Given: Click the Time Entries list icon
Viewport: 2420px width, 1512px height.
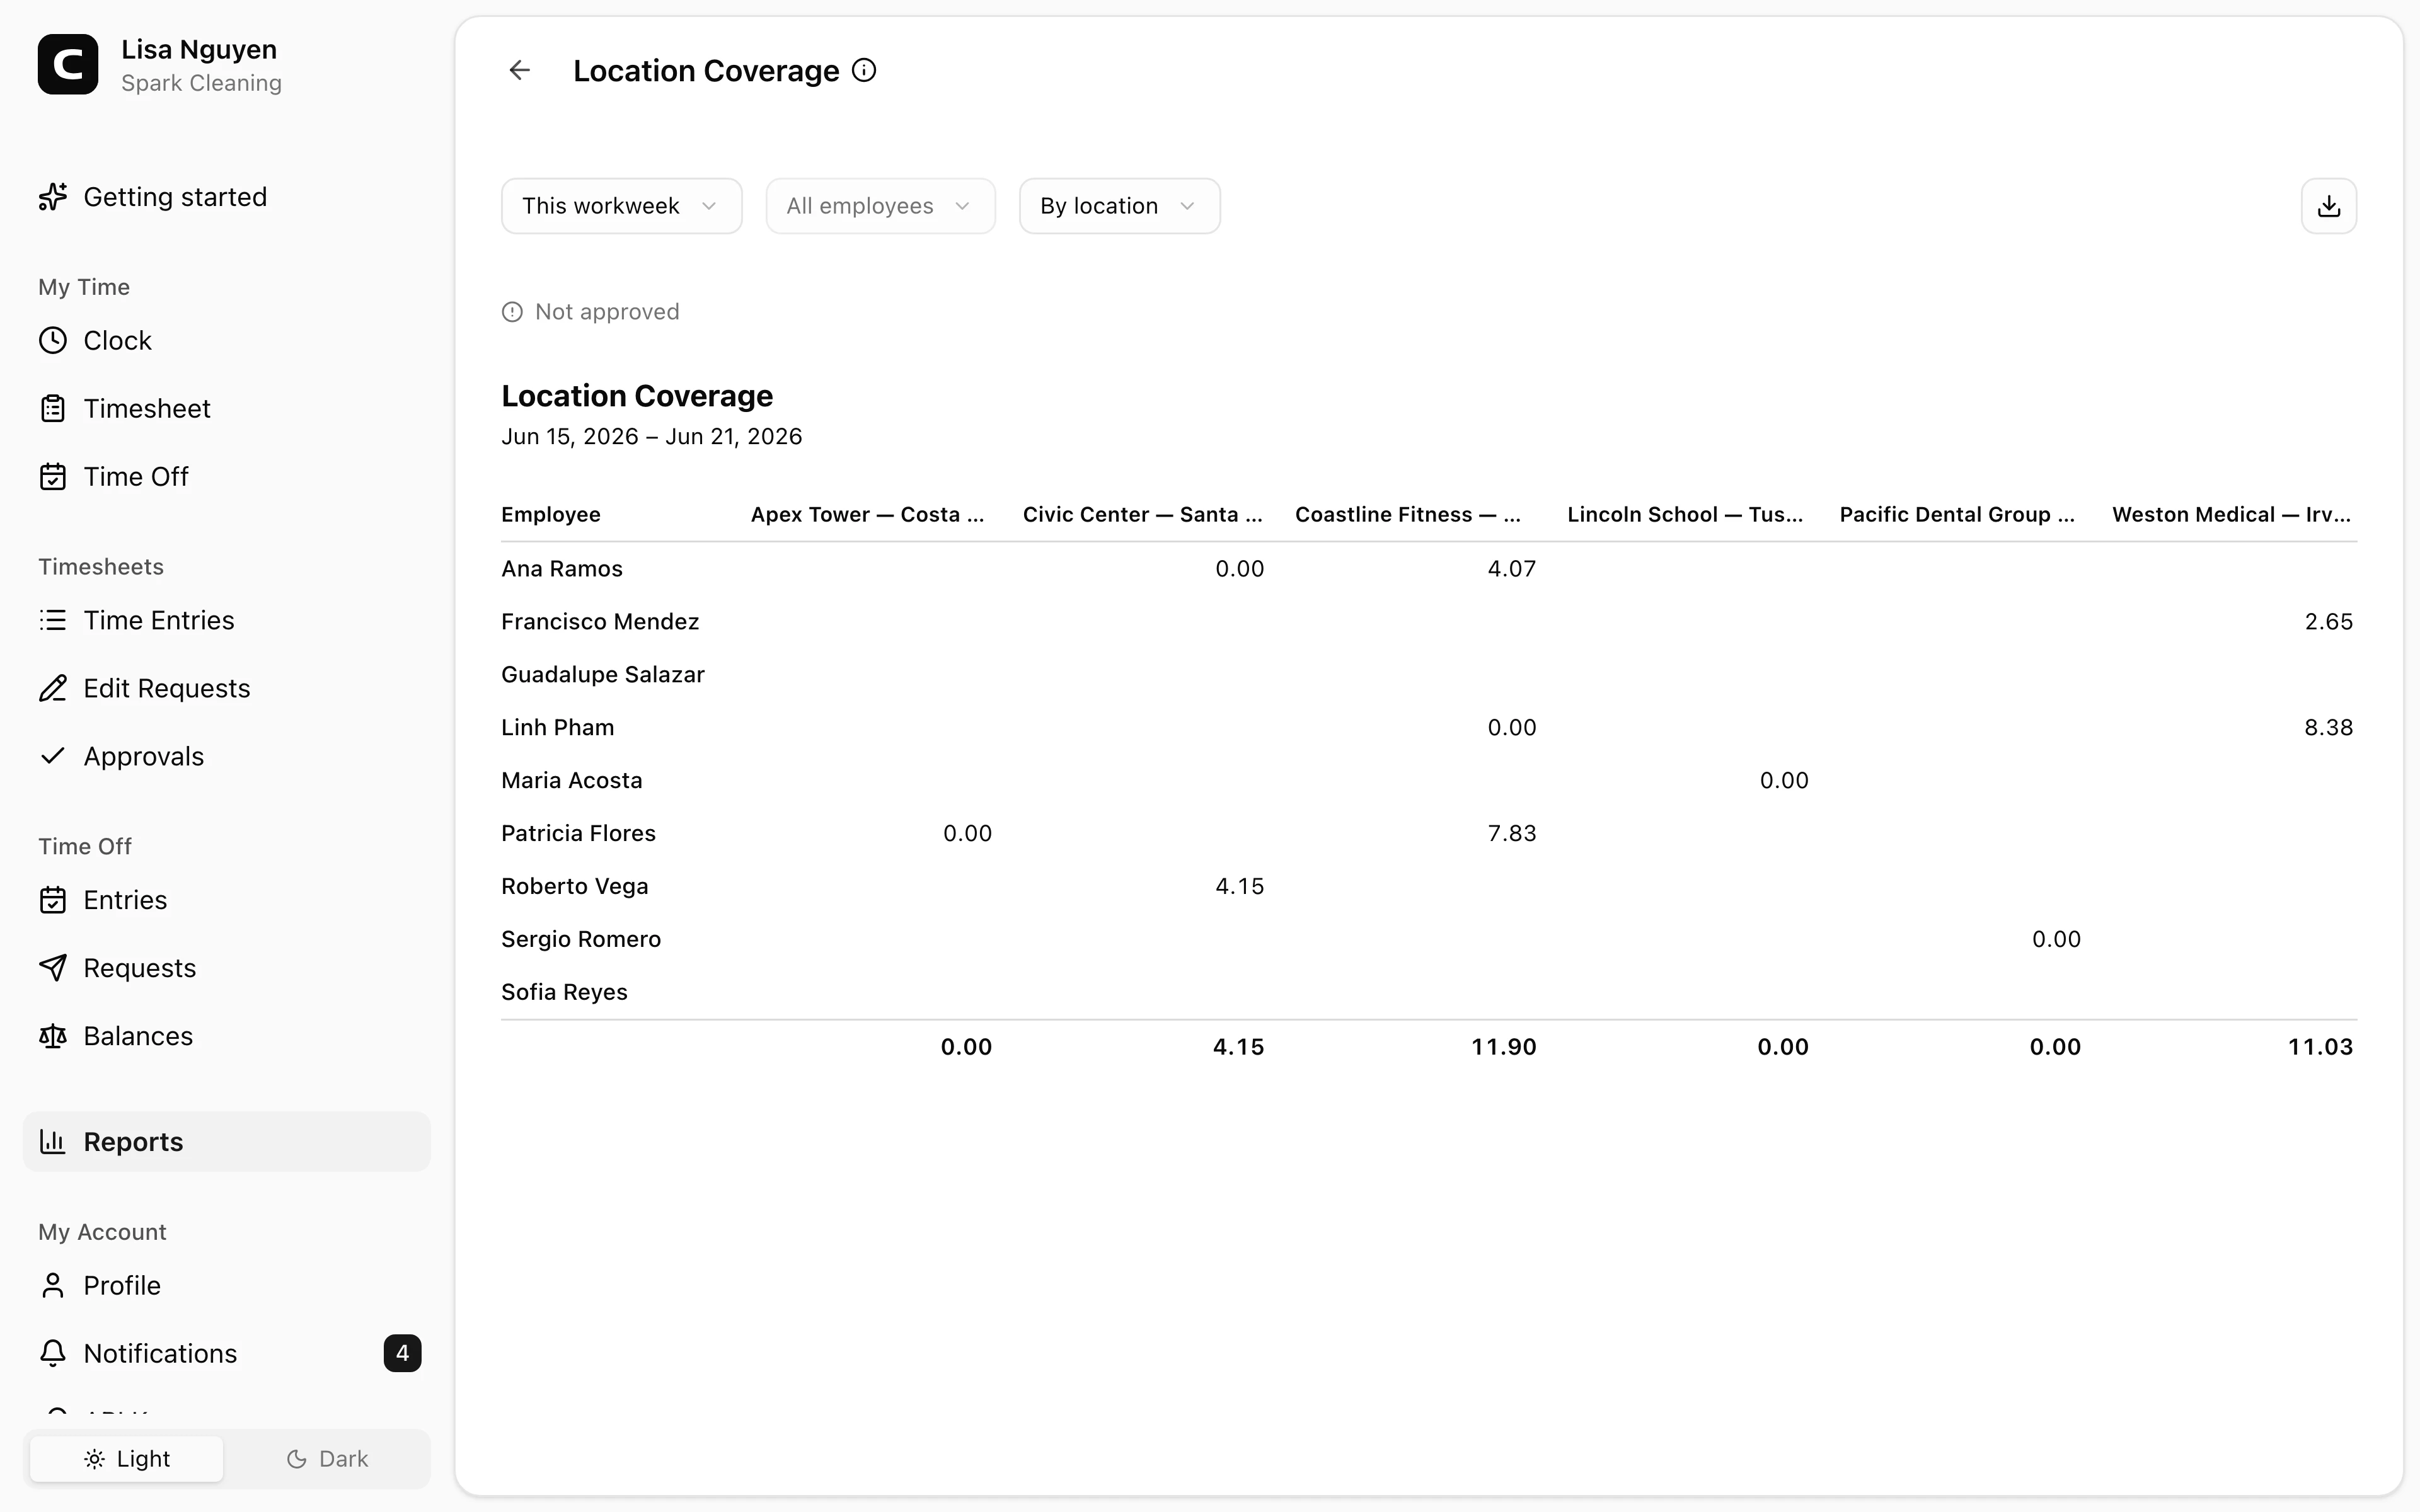Looking at the screenshot, I should pyautogui.click(x=53, y=620).
